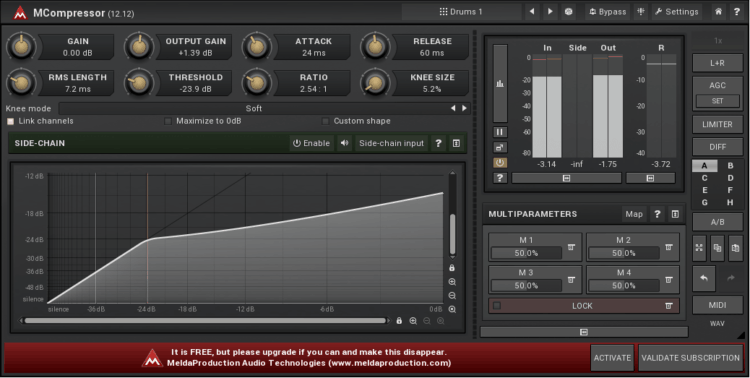Select preset slot A
This screenshot has width=750, height=378.
[705, 166]
